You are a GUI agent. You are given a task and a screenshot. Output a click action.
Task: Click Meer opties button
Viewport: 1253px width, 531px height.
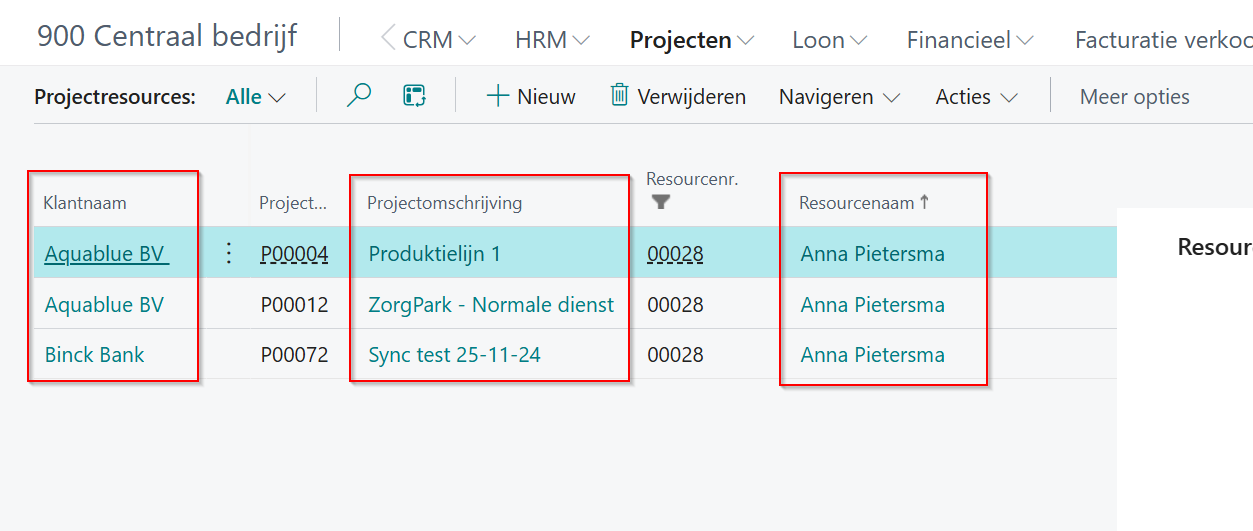point(1134,97)
